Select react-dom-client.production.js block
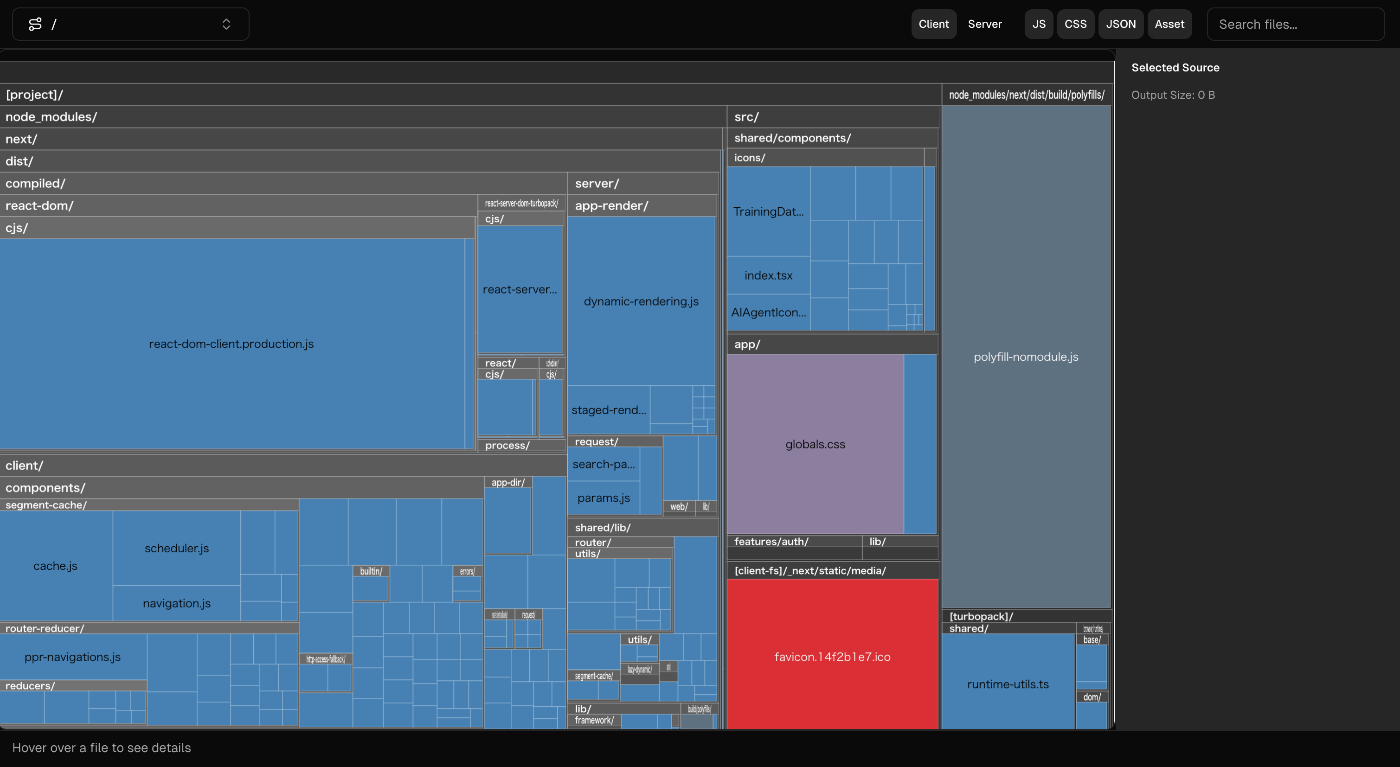 pos(232,344)
